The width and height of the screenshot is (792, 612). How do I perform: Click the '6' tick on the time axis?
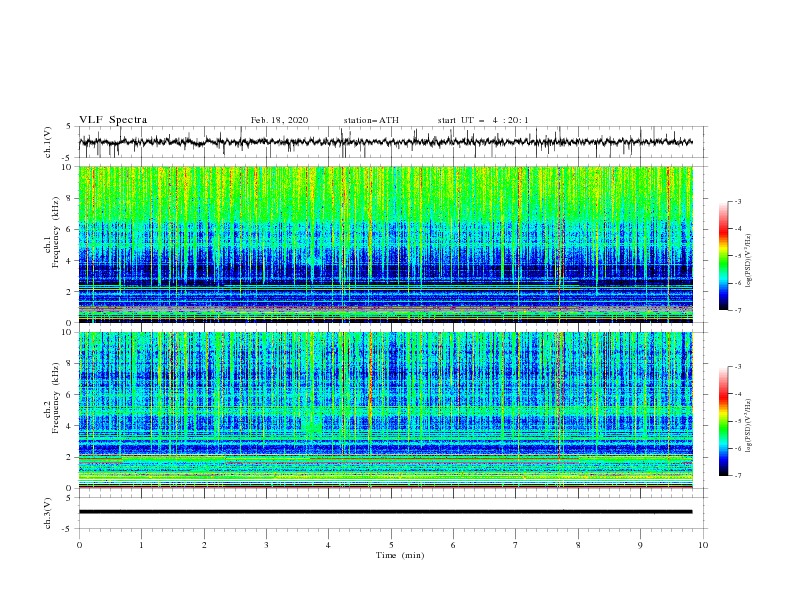[x=453, y=545]
